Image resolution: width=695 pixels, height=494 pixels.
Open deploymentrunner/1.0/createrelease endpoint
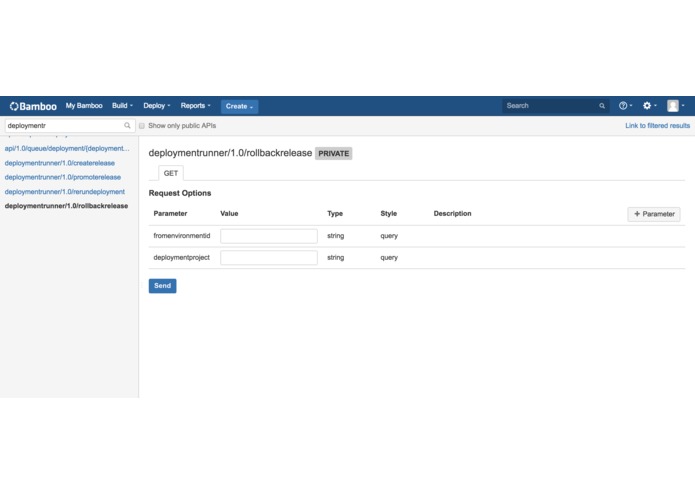click(60, 163)
